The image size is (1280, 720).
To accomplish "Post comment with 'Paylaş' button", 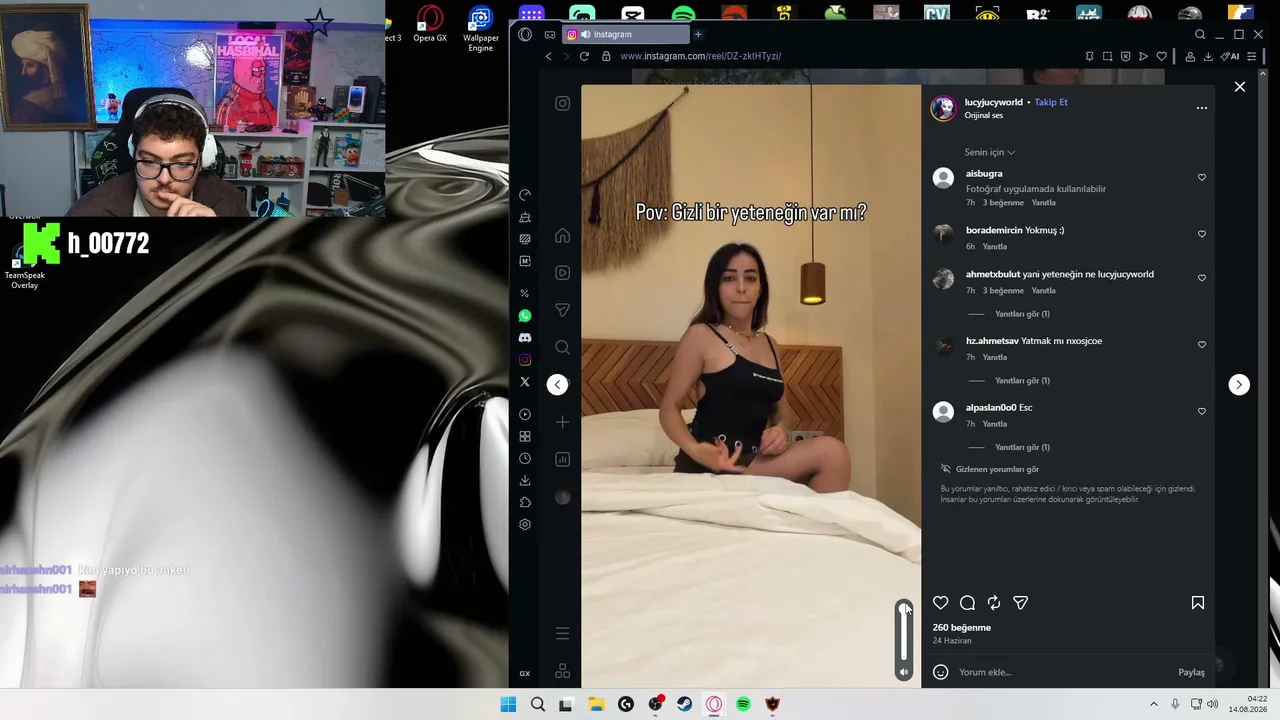I will tap(1191, 672).
